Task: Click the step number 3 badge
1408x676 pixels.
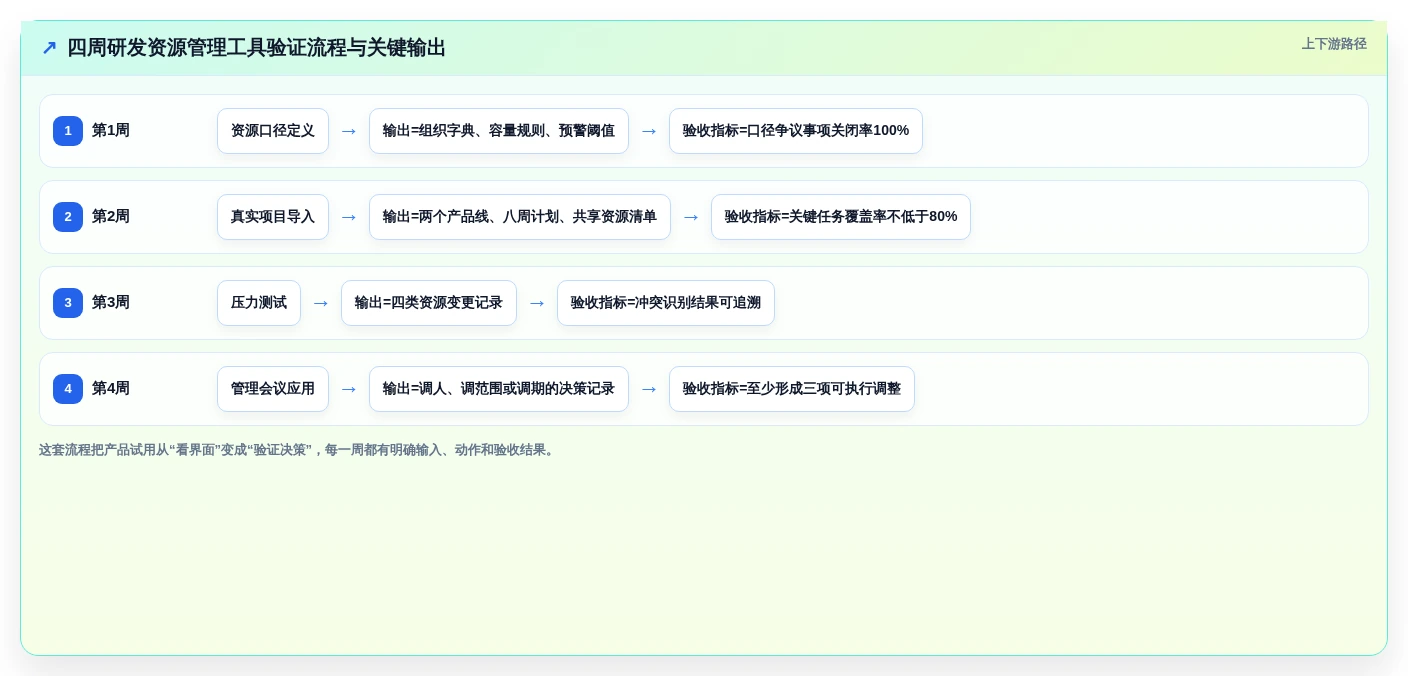Action: pos(68,303)
